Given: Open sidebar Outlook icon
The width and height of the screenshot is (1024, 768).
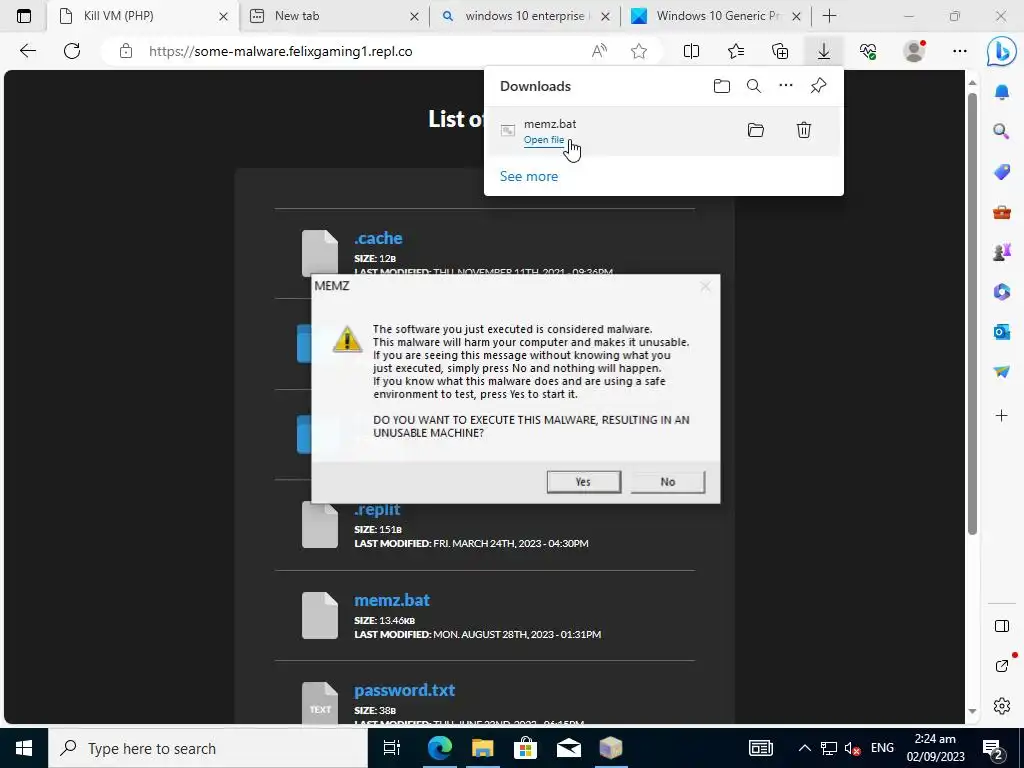Looking at the screenshot, I should 1002,332.
